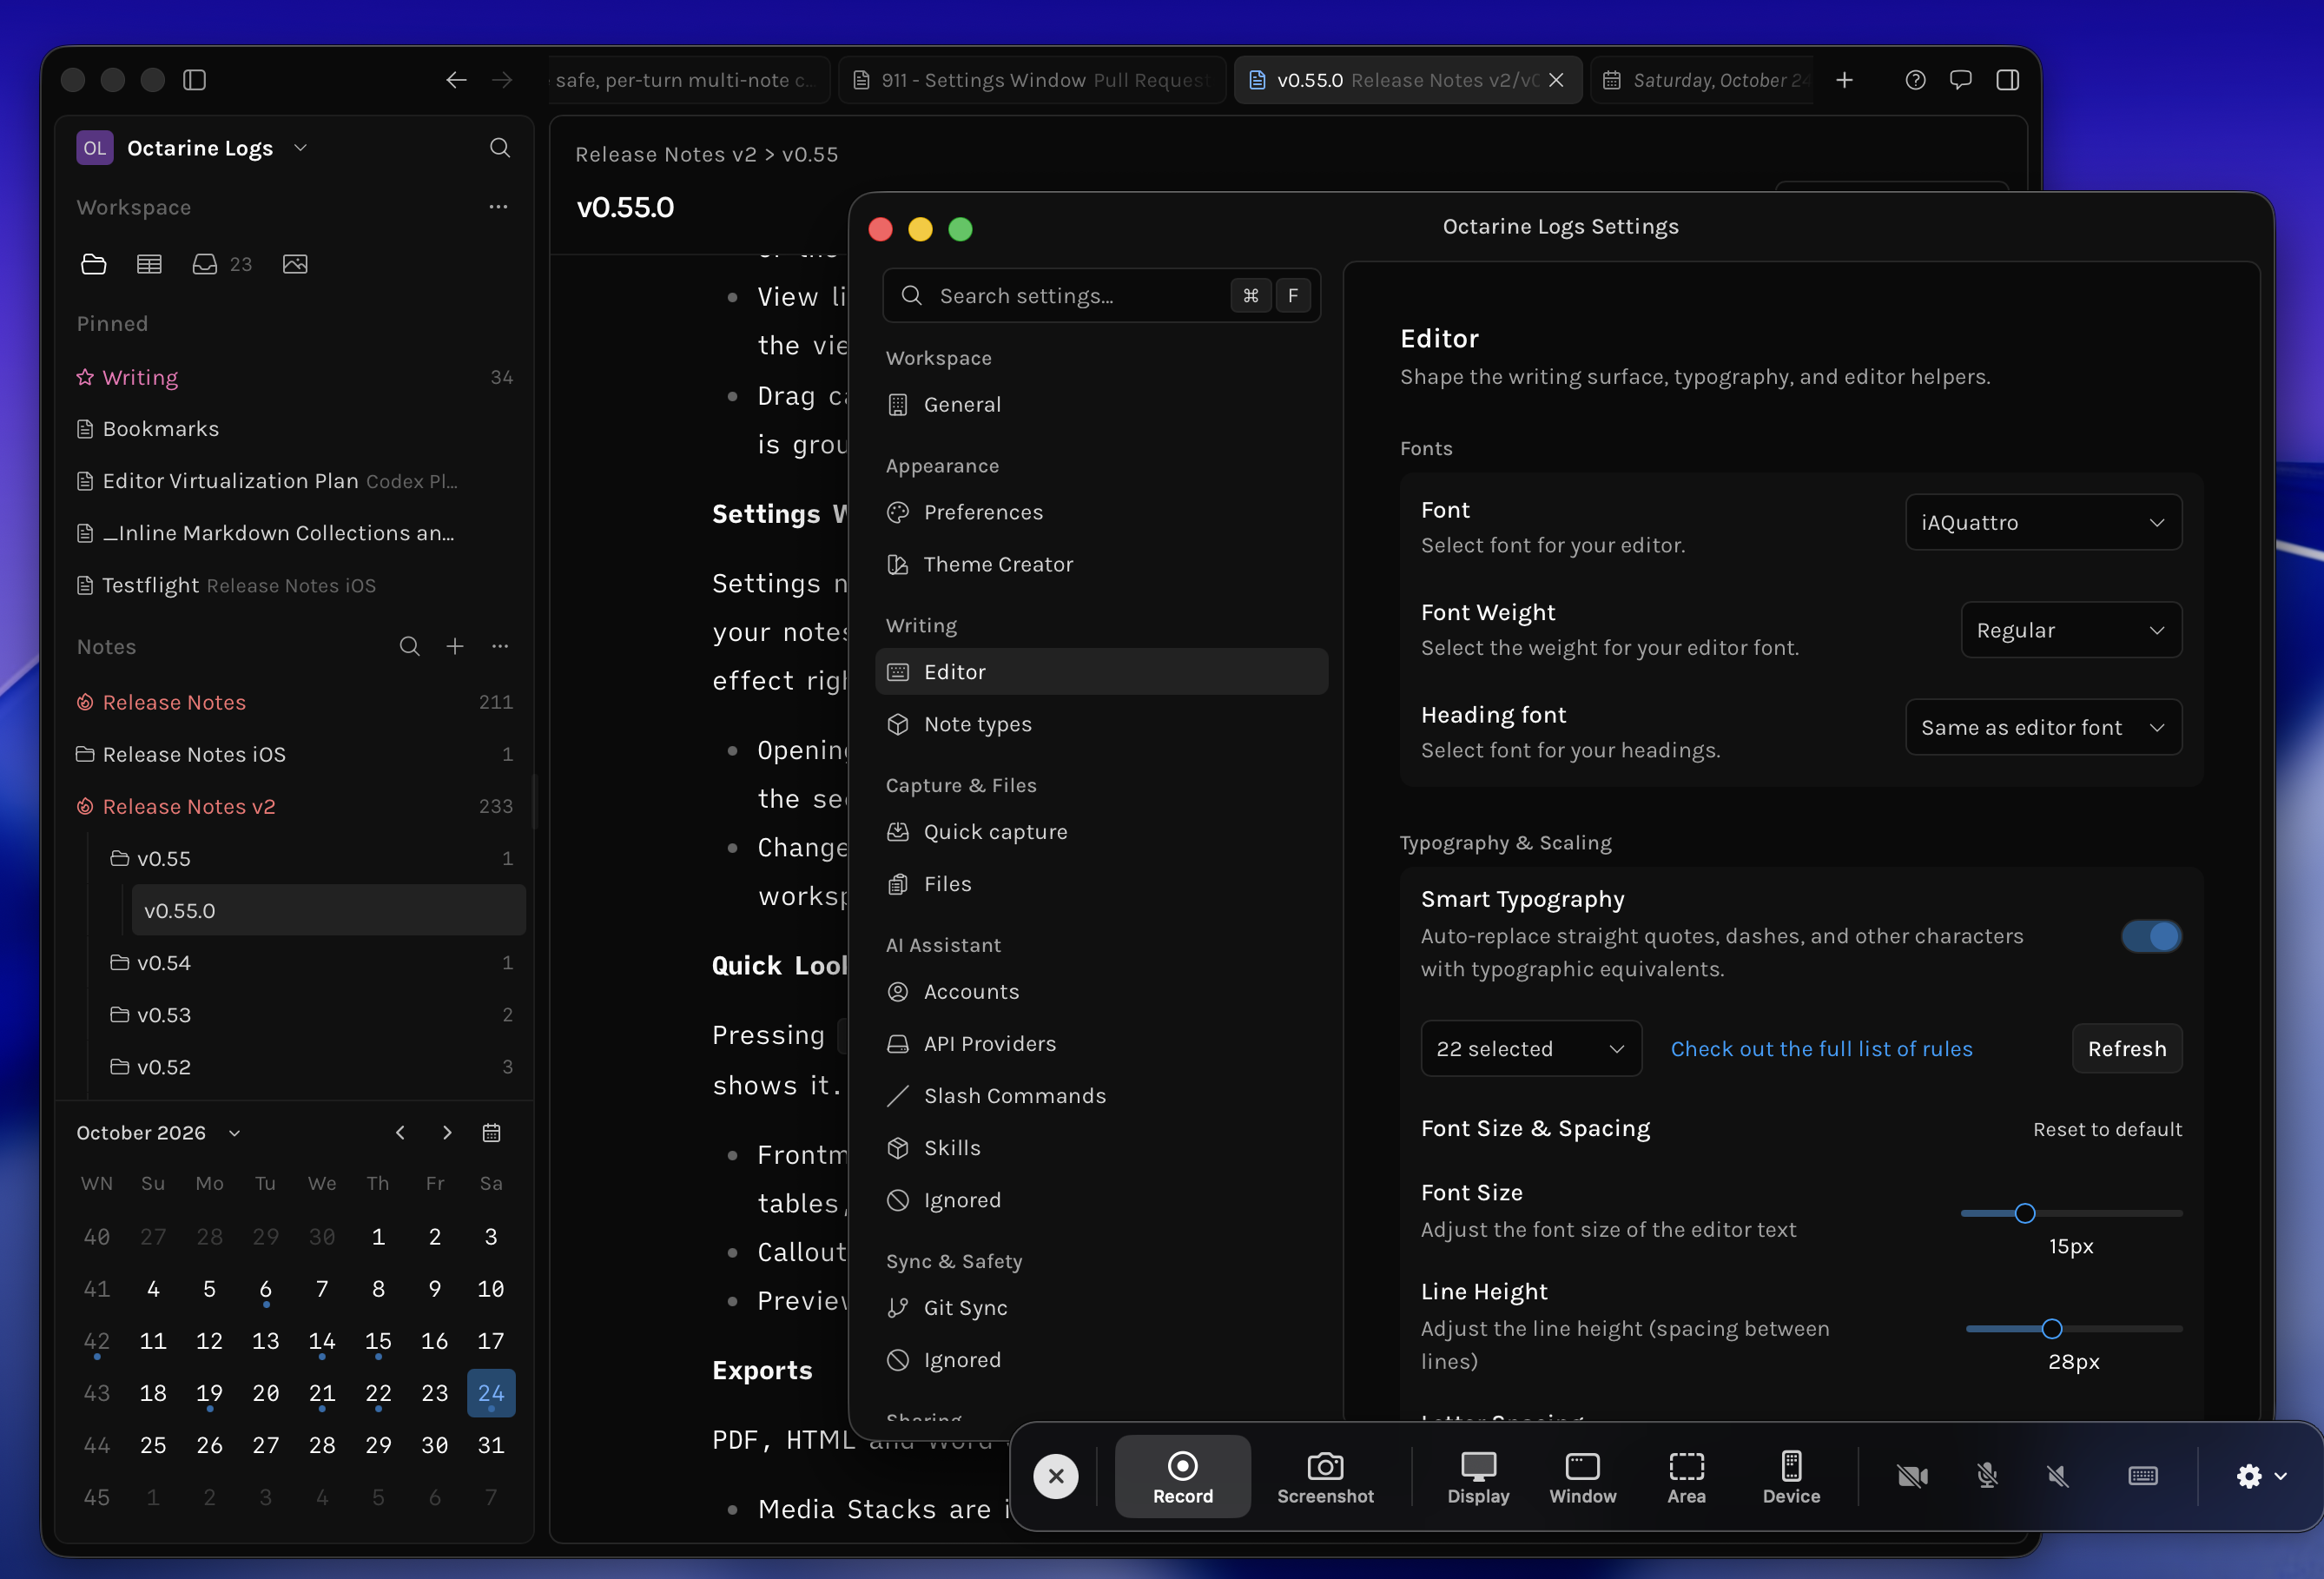Search notes using the Notes magnifier
This screenshot has height=1579, width=2324.
pyautogui.click(x=409, y=646)
